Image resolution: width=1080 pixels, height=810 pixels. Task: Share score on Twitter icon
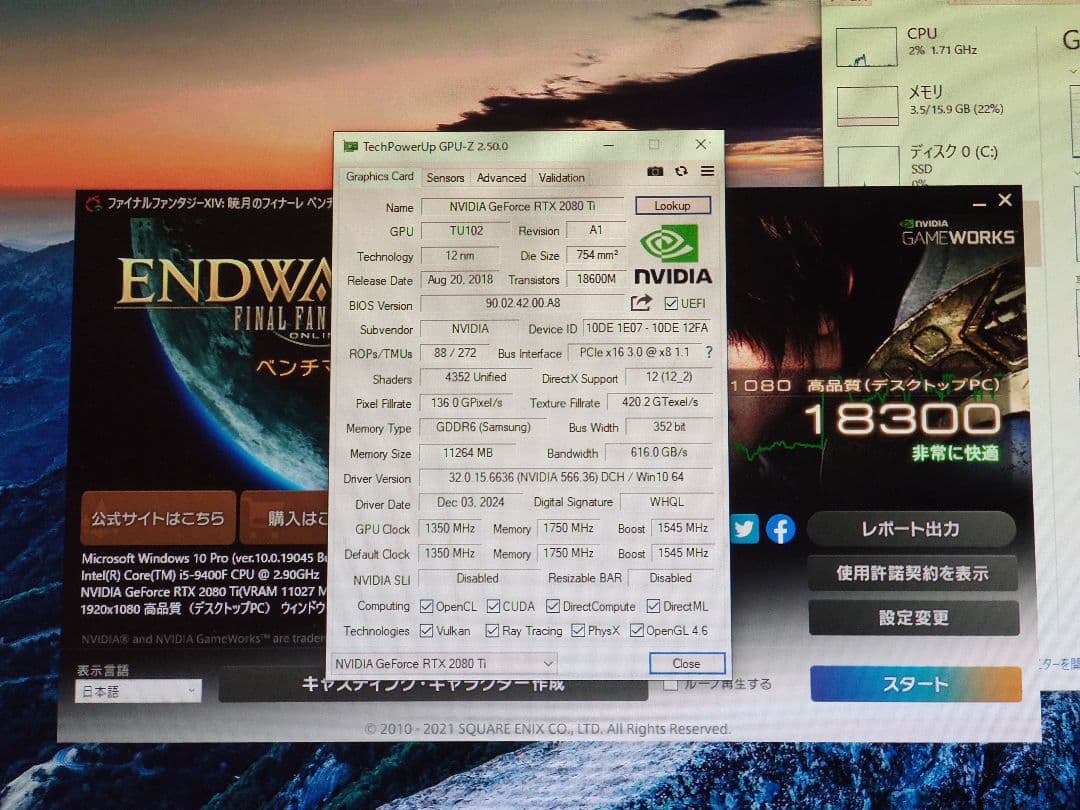(743, 529)
